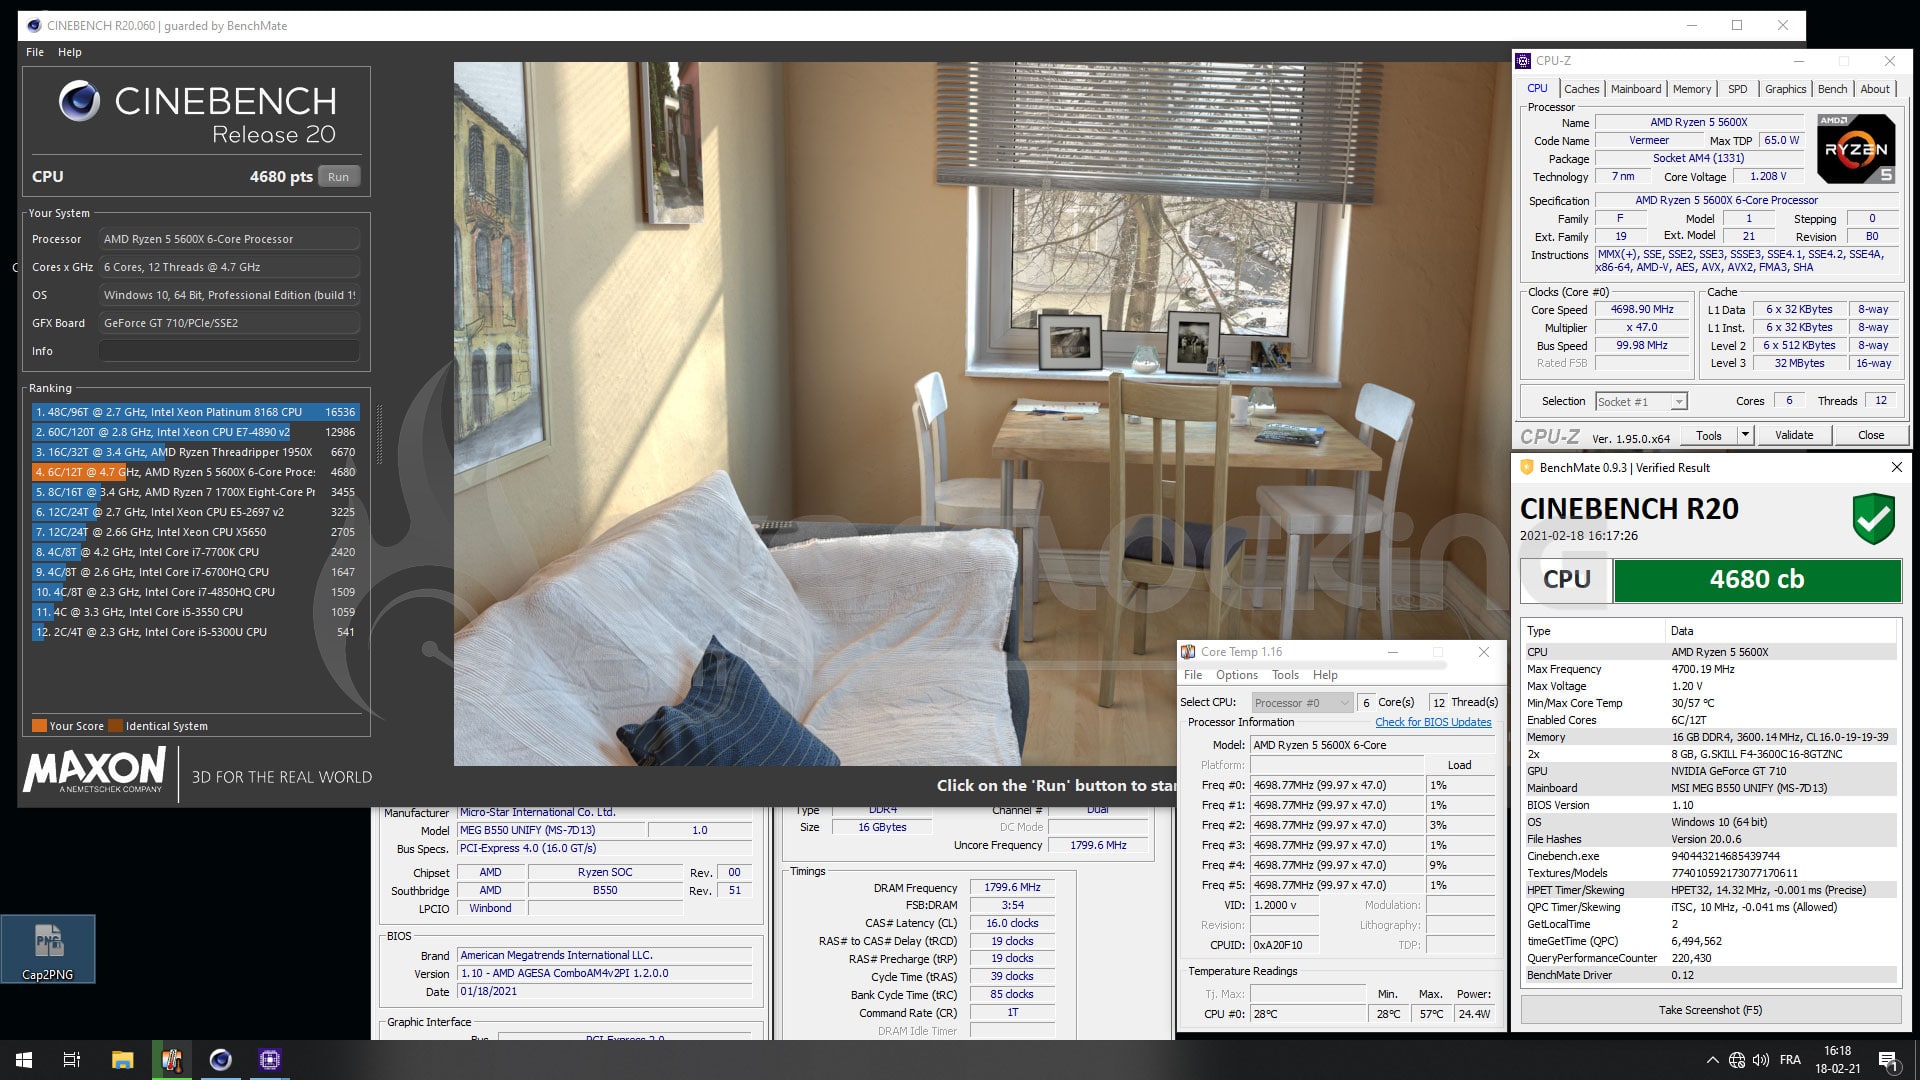Viewport: 1920px width, 1080px height.
Task: Show hidden system tray icons
Action: [x=1712, y=1060]
